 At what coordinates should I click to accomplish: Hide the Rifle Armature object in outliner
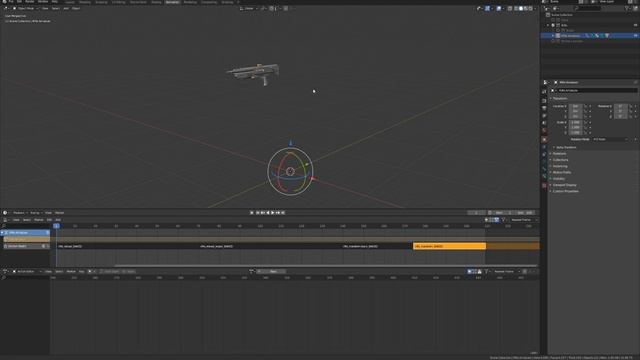(636, 36)
